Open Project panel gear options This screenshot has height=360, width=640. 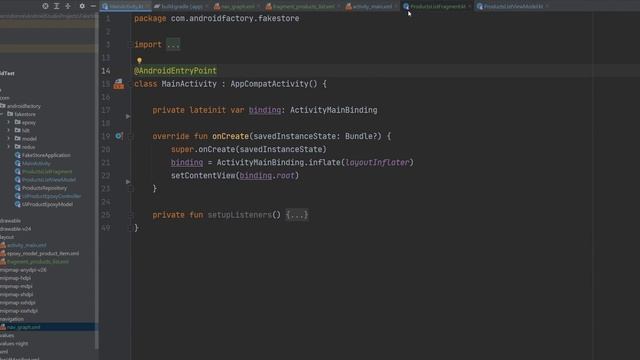[82, 6]
